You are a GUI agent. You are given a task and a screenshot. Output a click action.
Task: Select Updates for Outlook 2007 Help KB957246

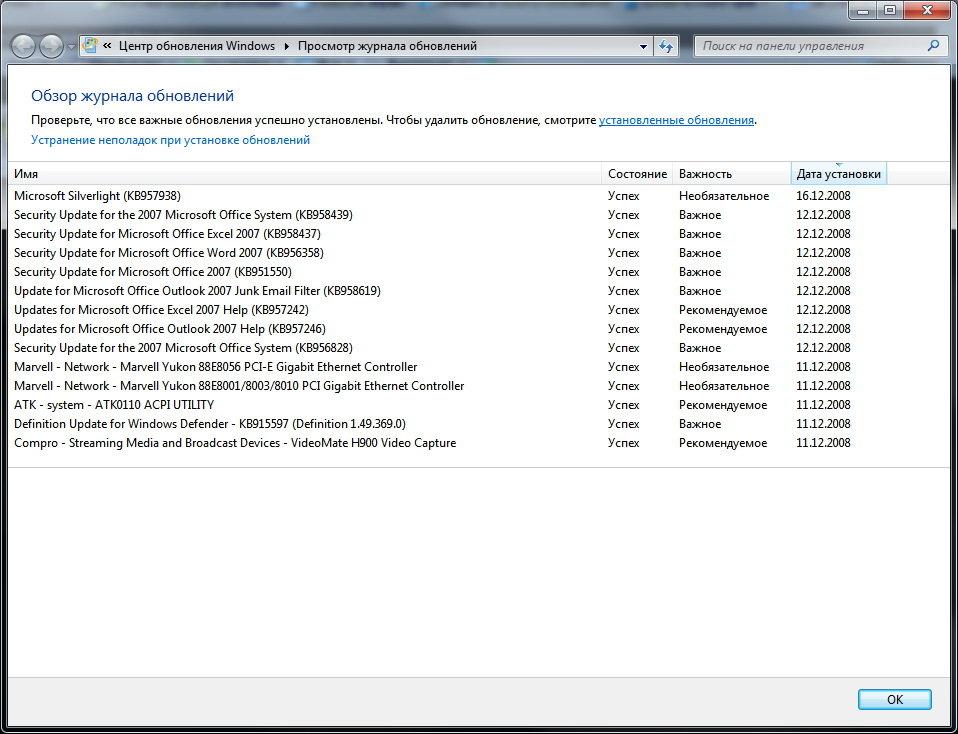[479, 329]
